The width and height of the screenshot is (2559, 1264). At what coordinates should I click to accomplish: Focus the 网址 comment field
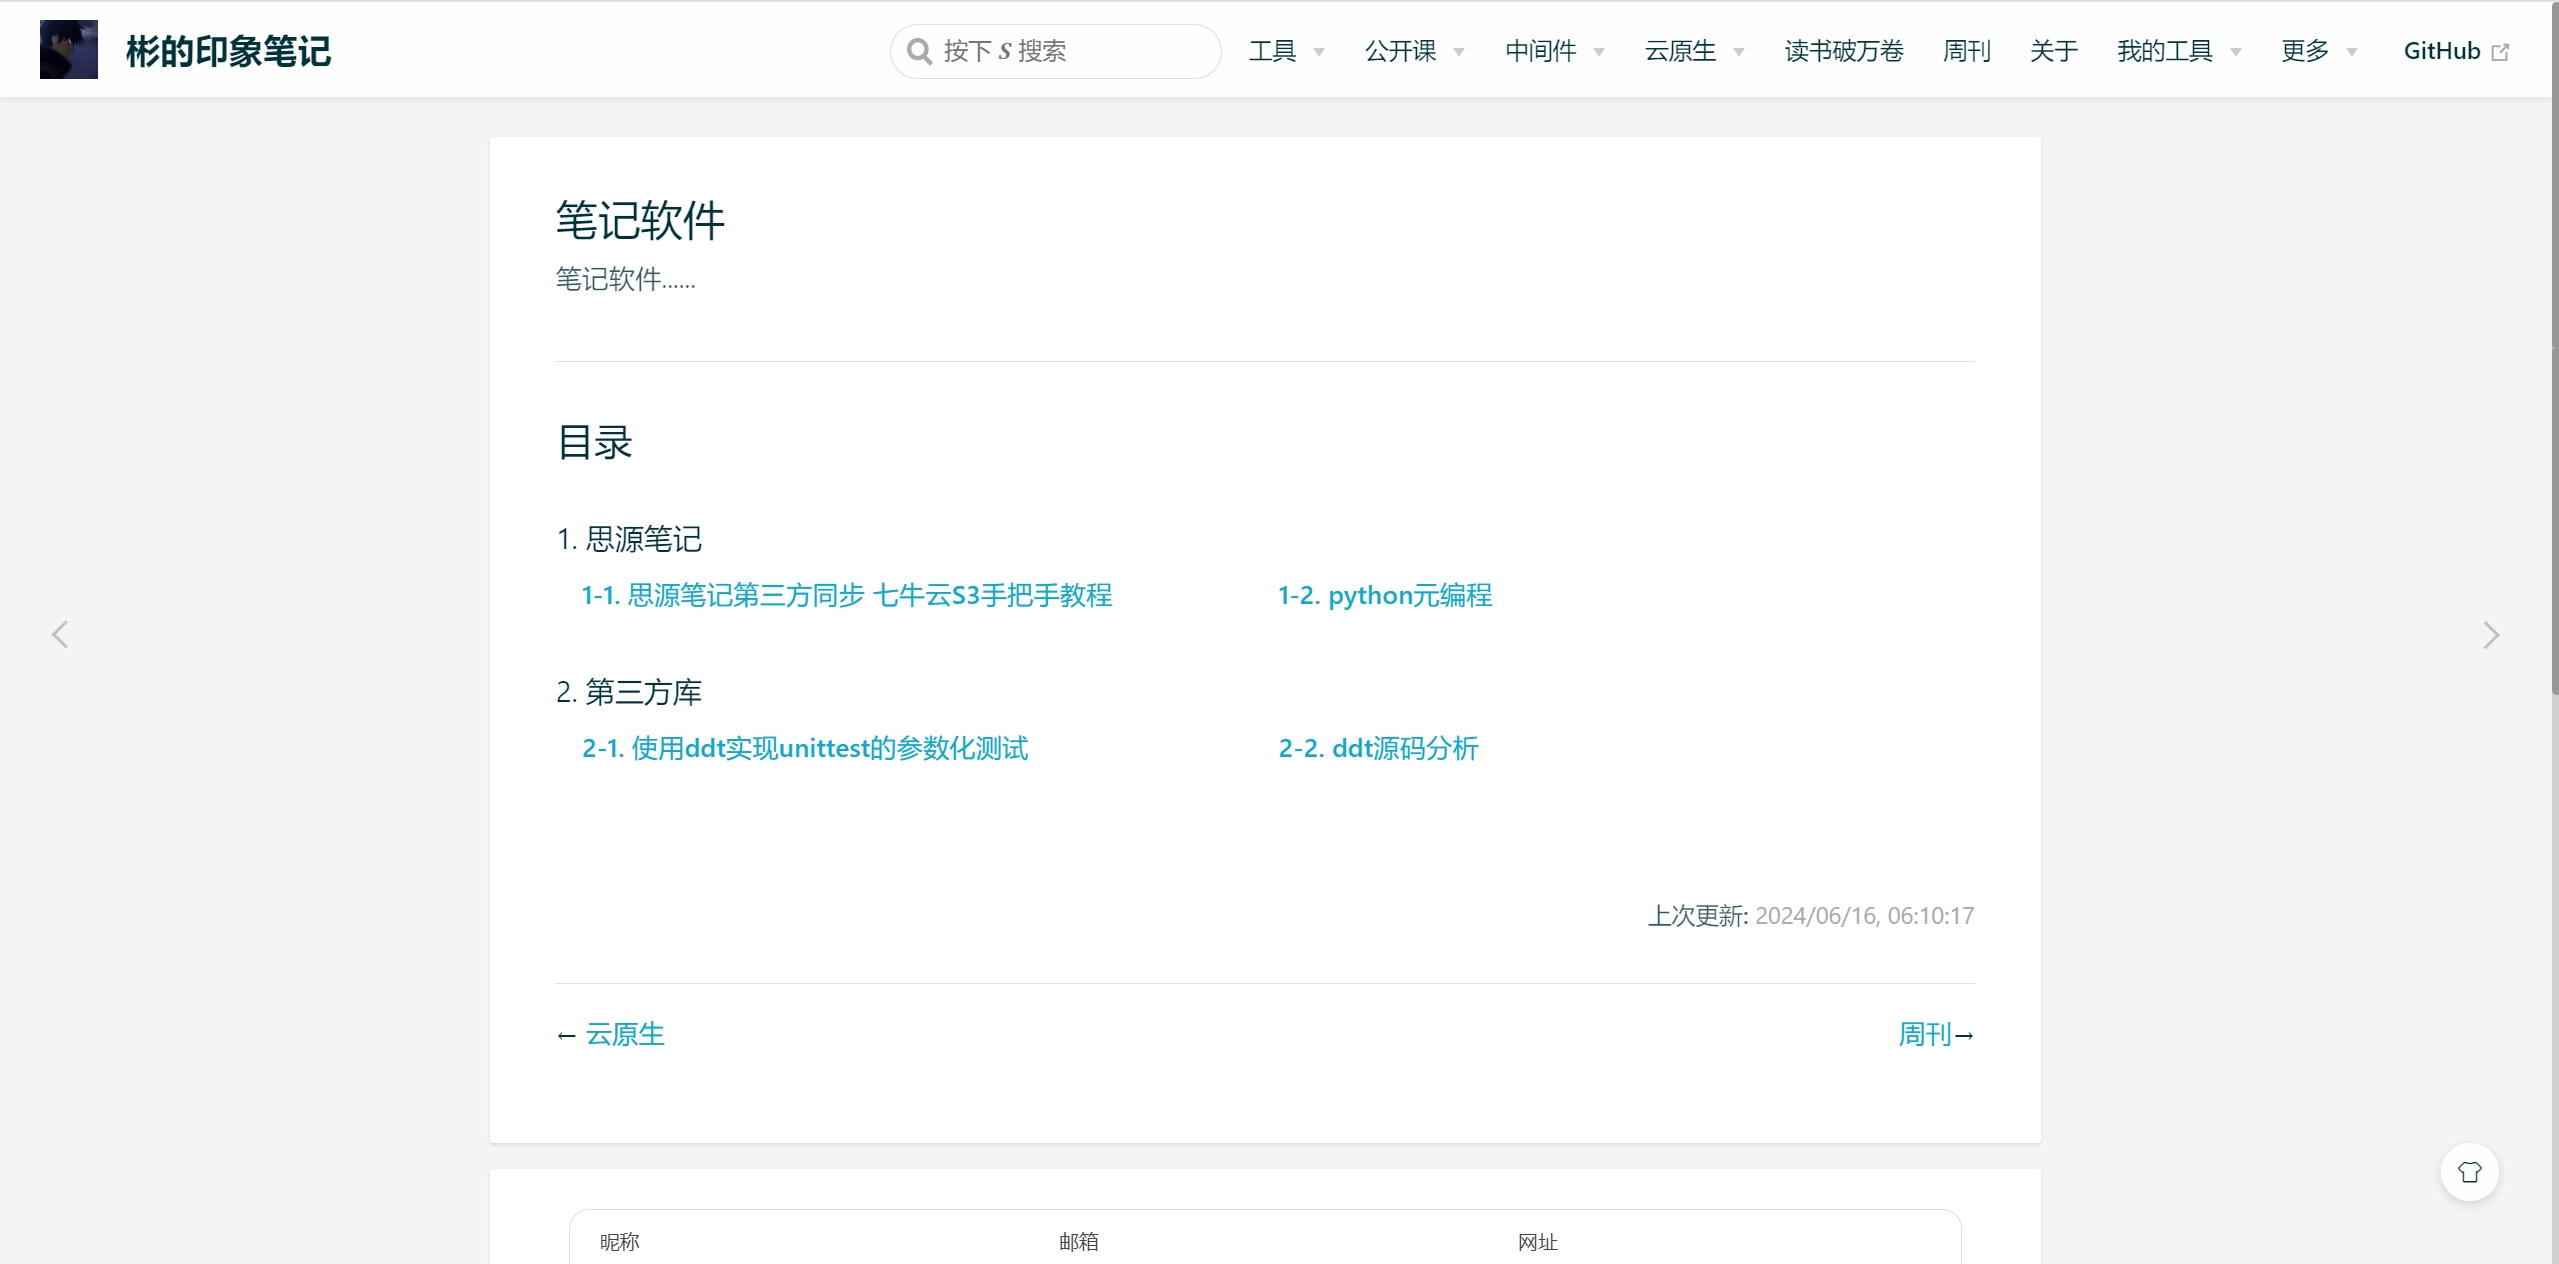click(1724, 1242)
